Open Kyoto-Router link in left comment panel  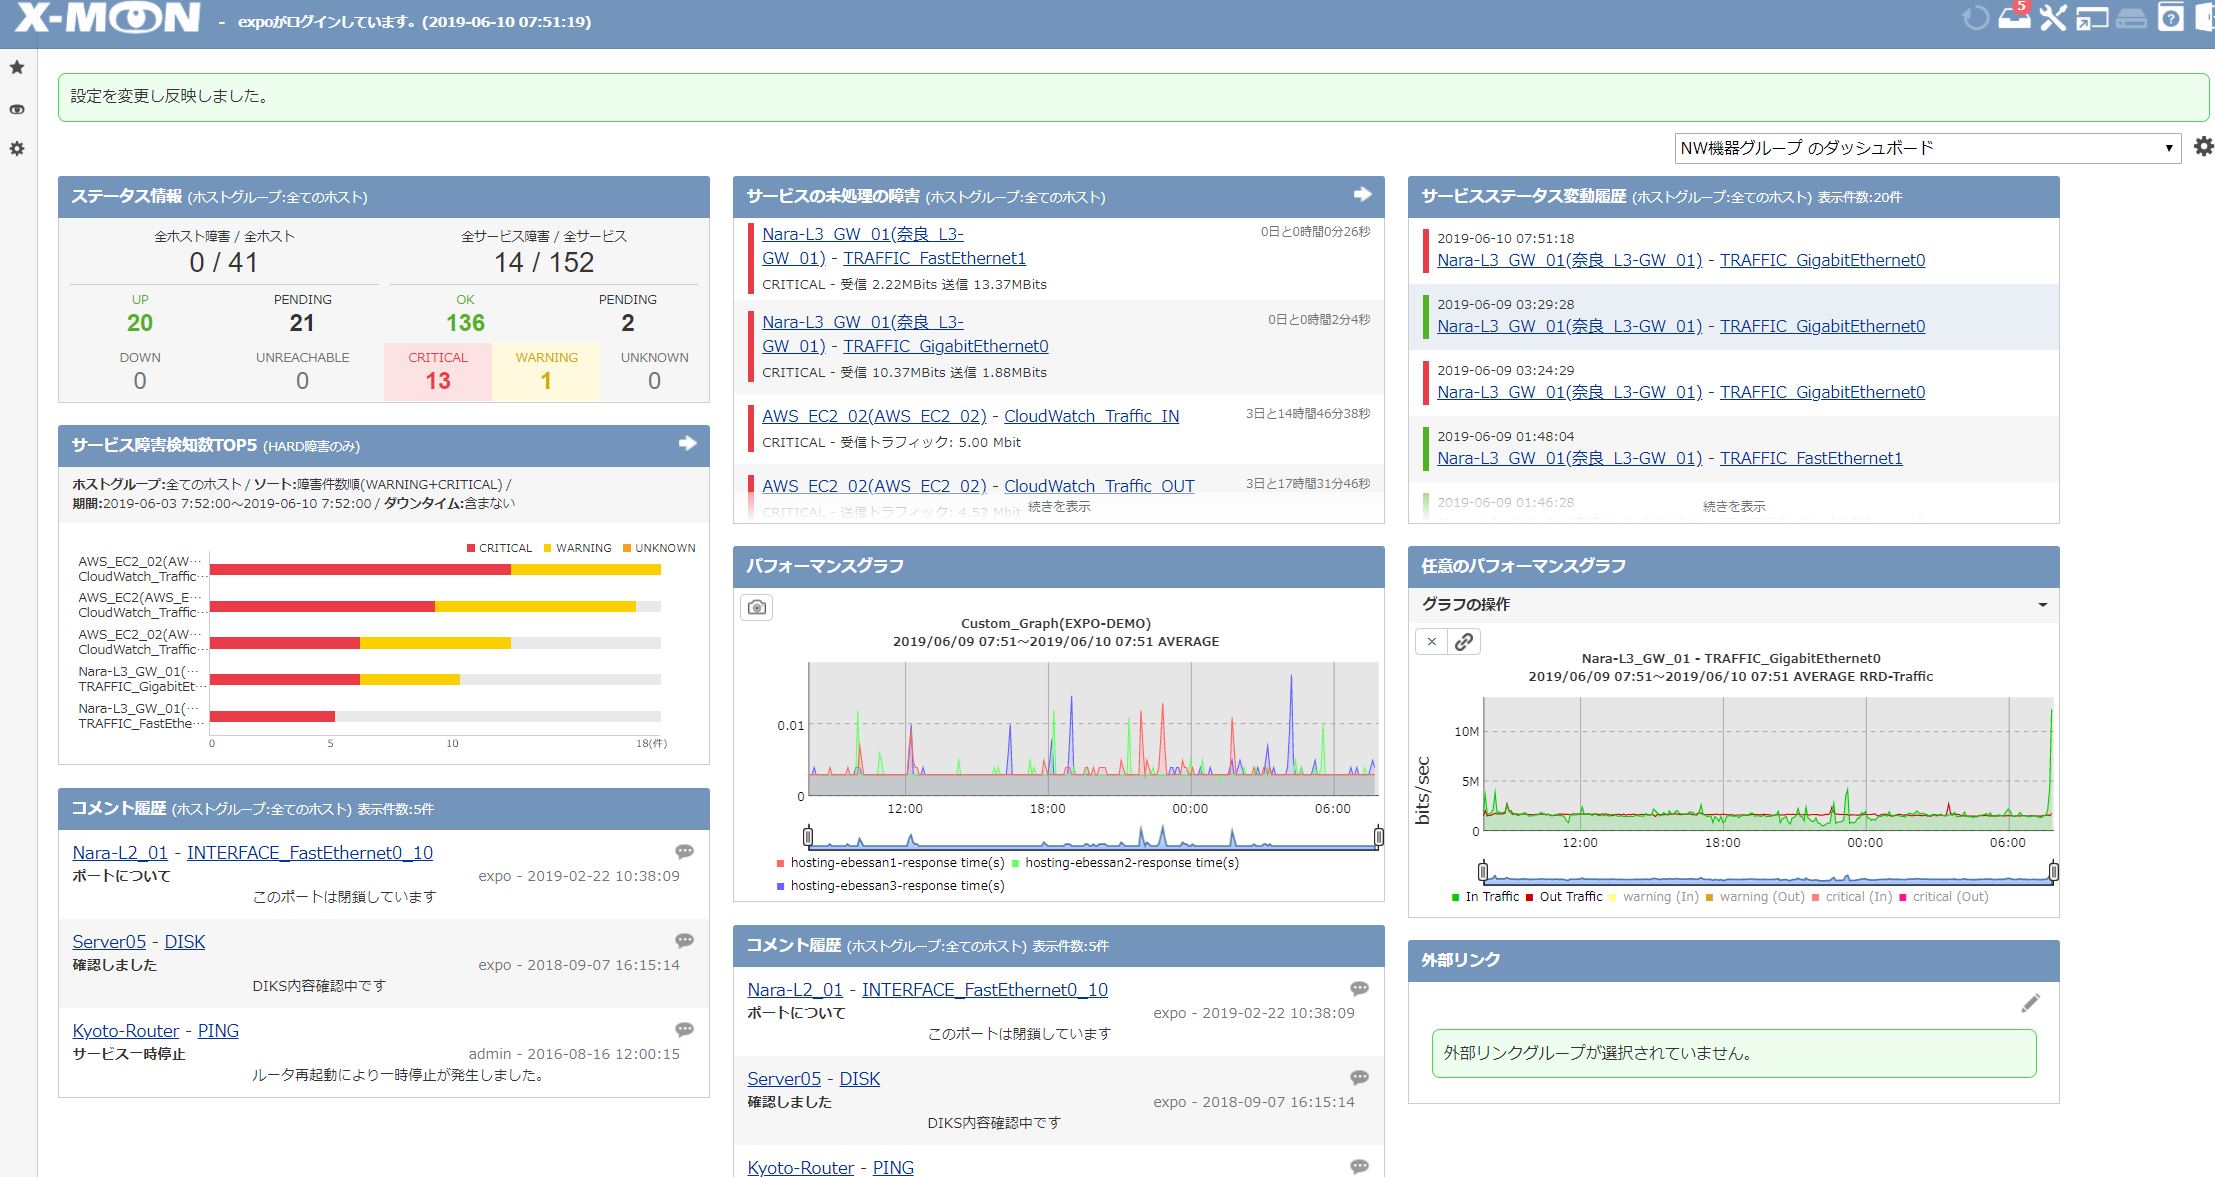pos(126,1031)
